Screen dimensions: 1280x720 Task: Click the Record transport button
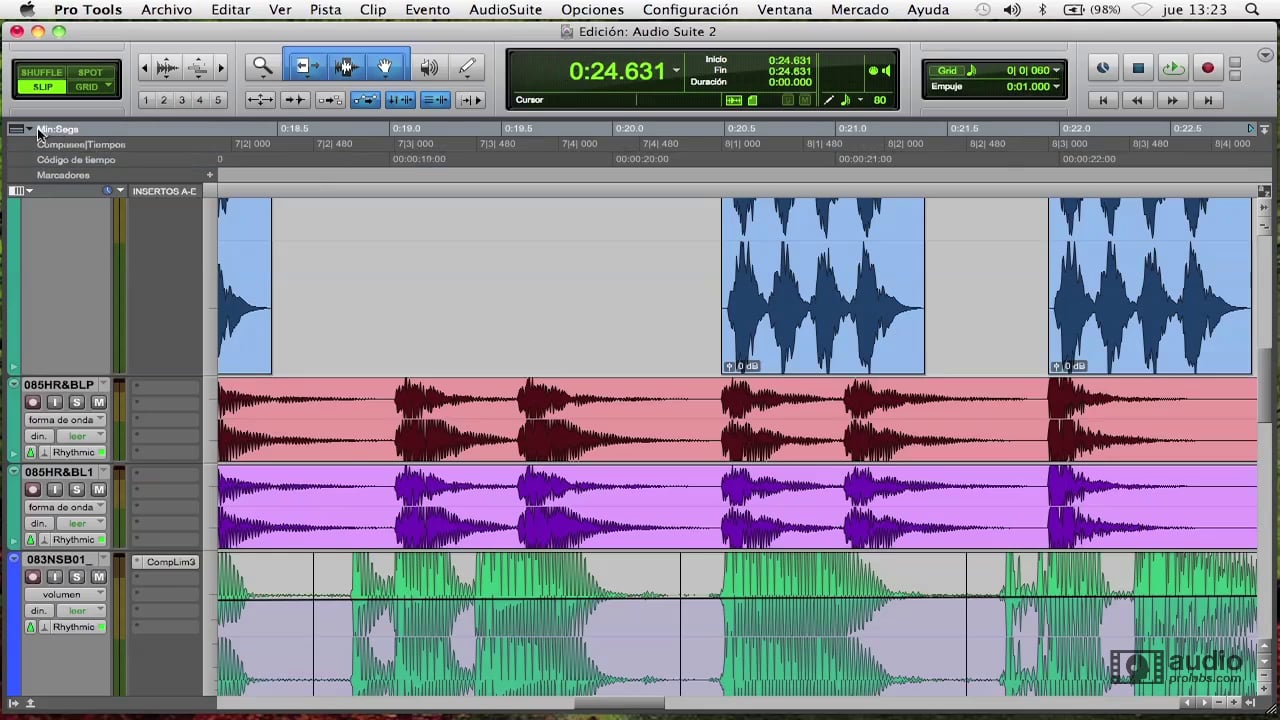[x=1207, y=68]
